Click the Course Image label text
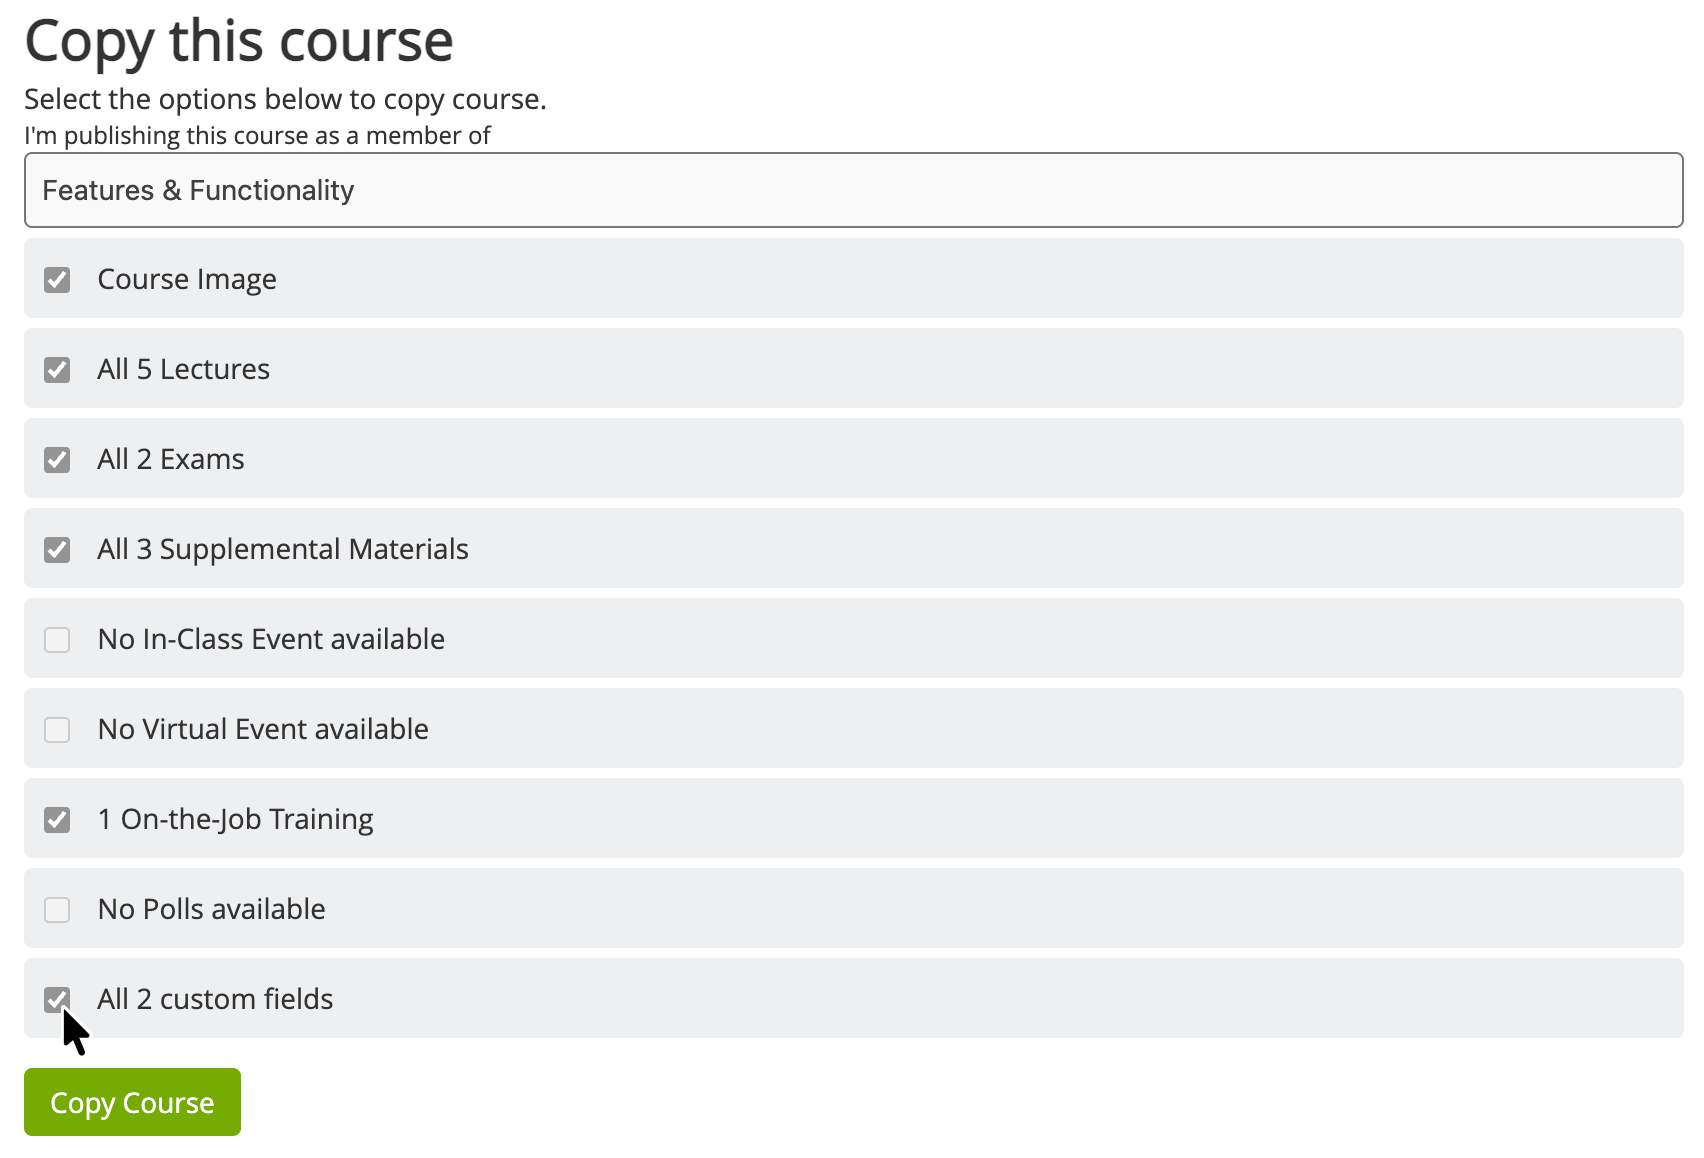Image resolution: width=1704 pixels, height=1158 pixels. tap(187, 280)
